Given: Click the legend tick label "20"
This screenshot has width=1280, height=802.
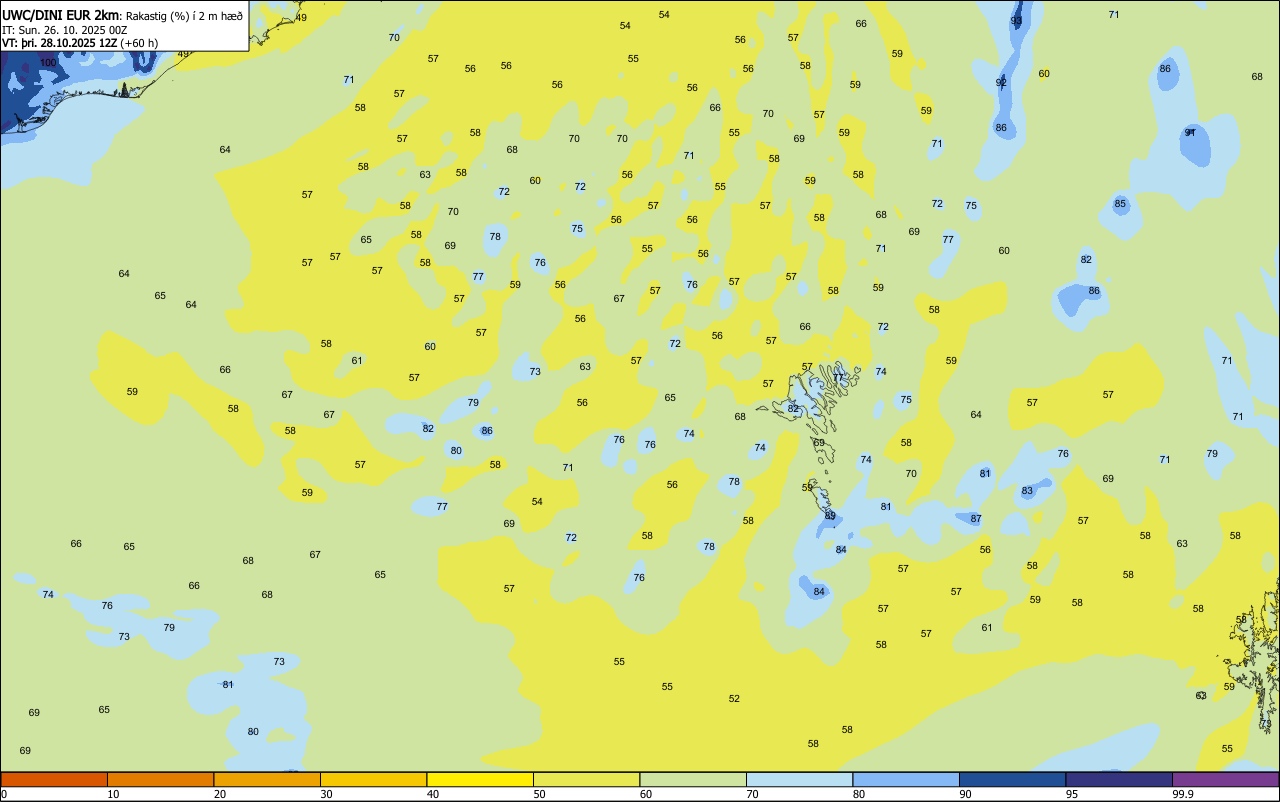Looking at the screenshot, I should click(x=220, y=794).
